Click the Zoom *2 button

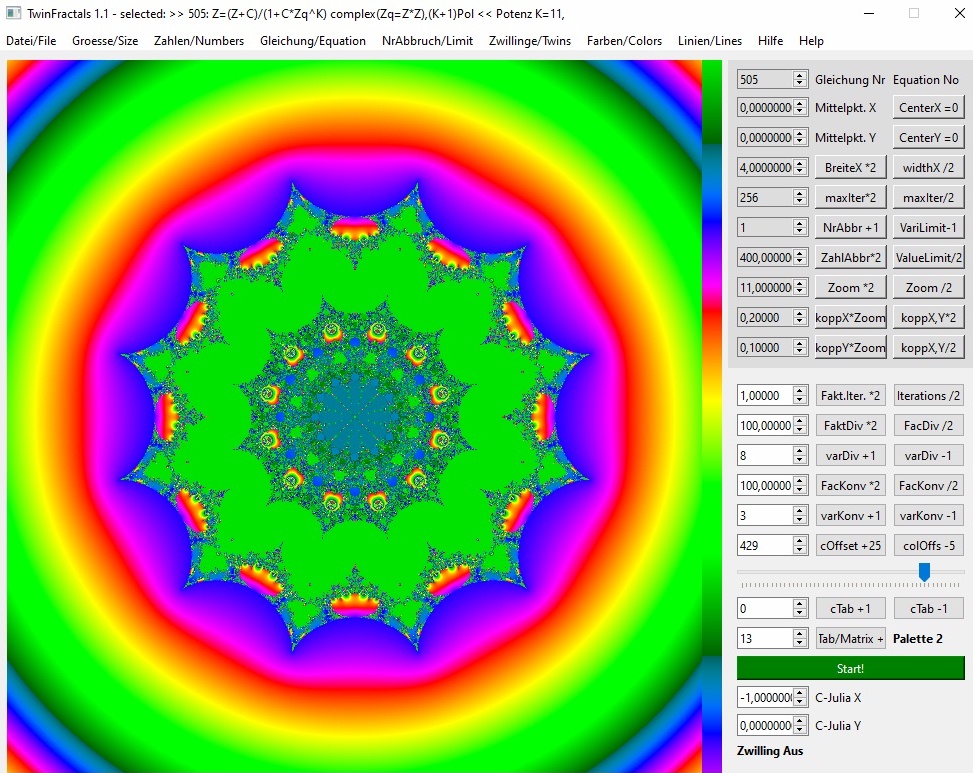click(x=850, y=288)
